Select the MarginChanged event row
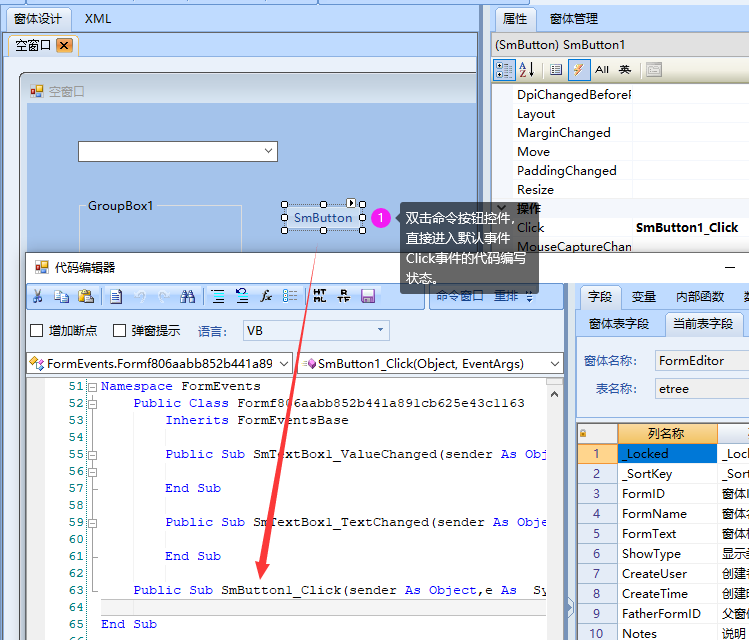Viewport: 749px width, 640px height. tap(620, 132)
